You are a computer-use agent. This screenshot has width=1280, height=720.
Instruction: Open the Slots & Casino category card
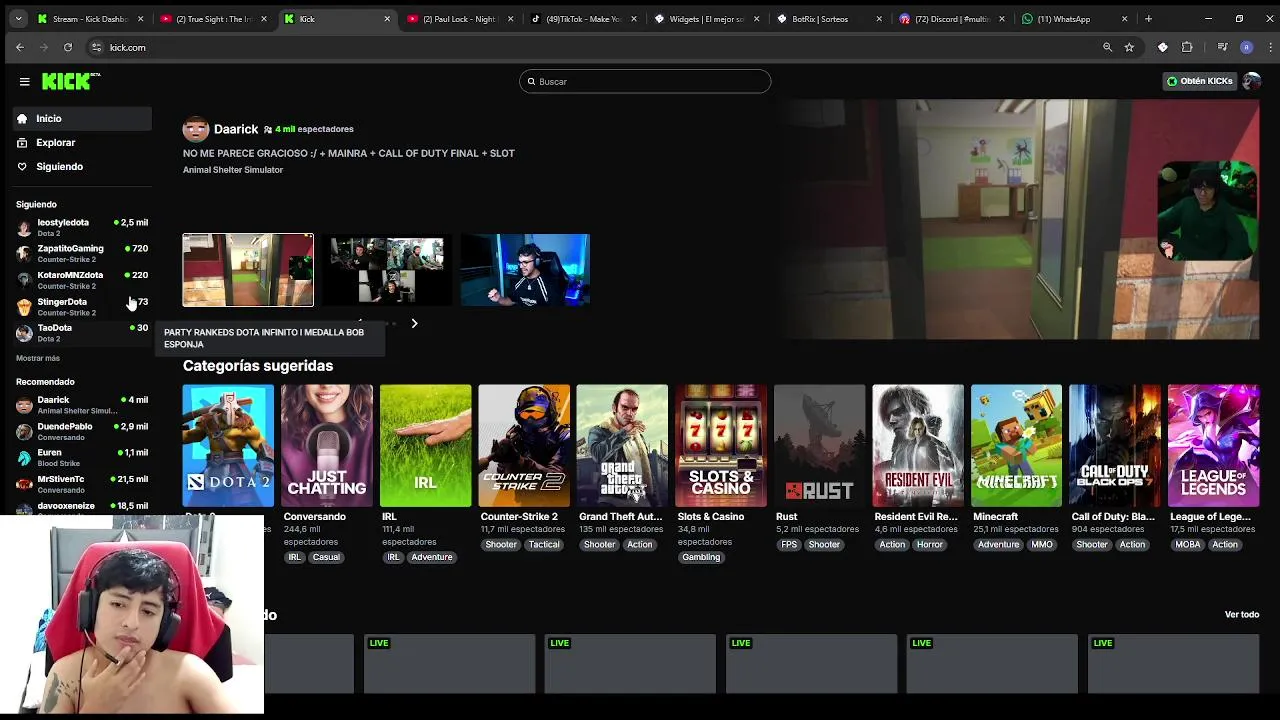point(721,446)
